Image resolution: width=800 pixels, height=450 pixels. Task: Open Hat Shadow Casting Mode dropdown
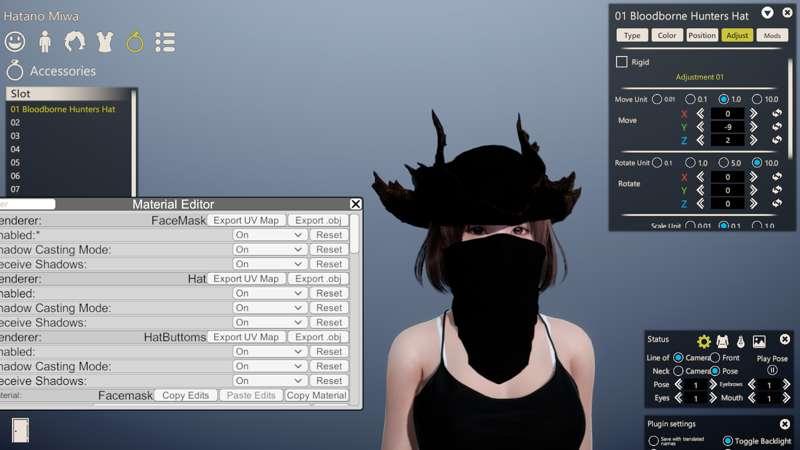coord(269,308)
